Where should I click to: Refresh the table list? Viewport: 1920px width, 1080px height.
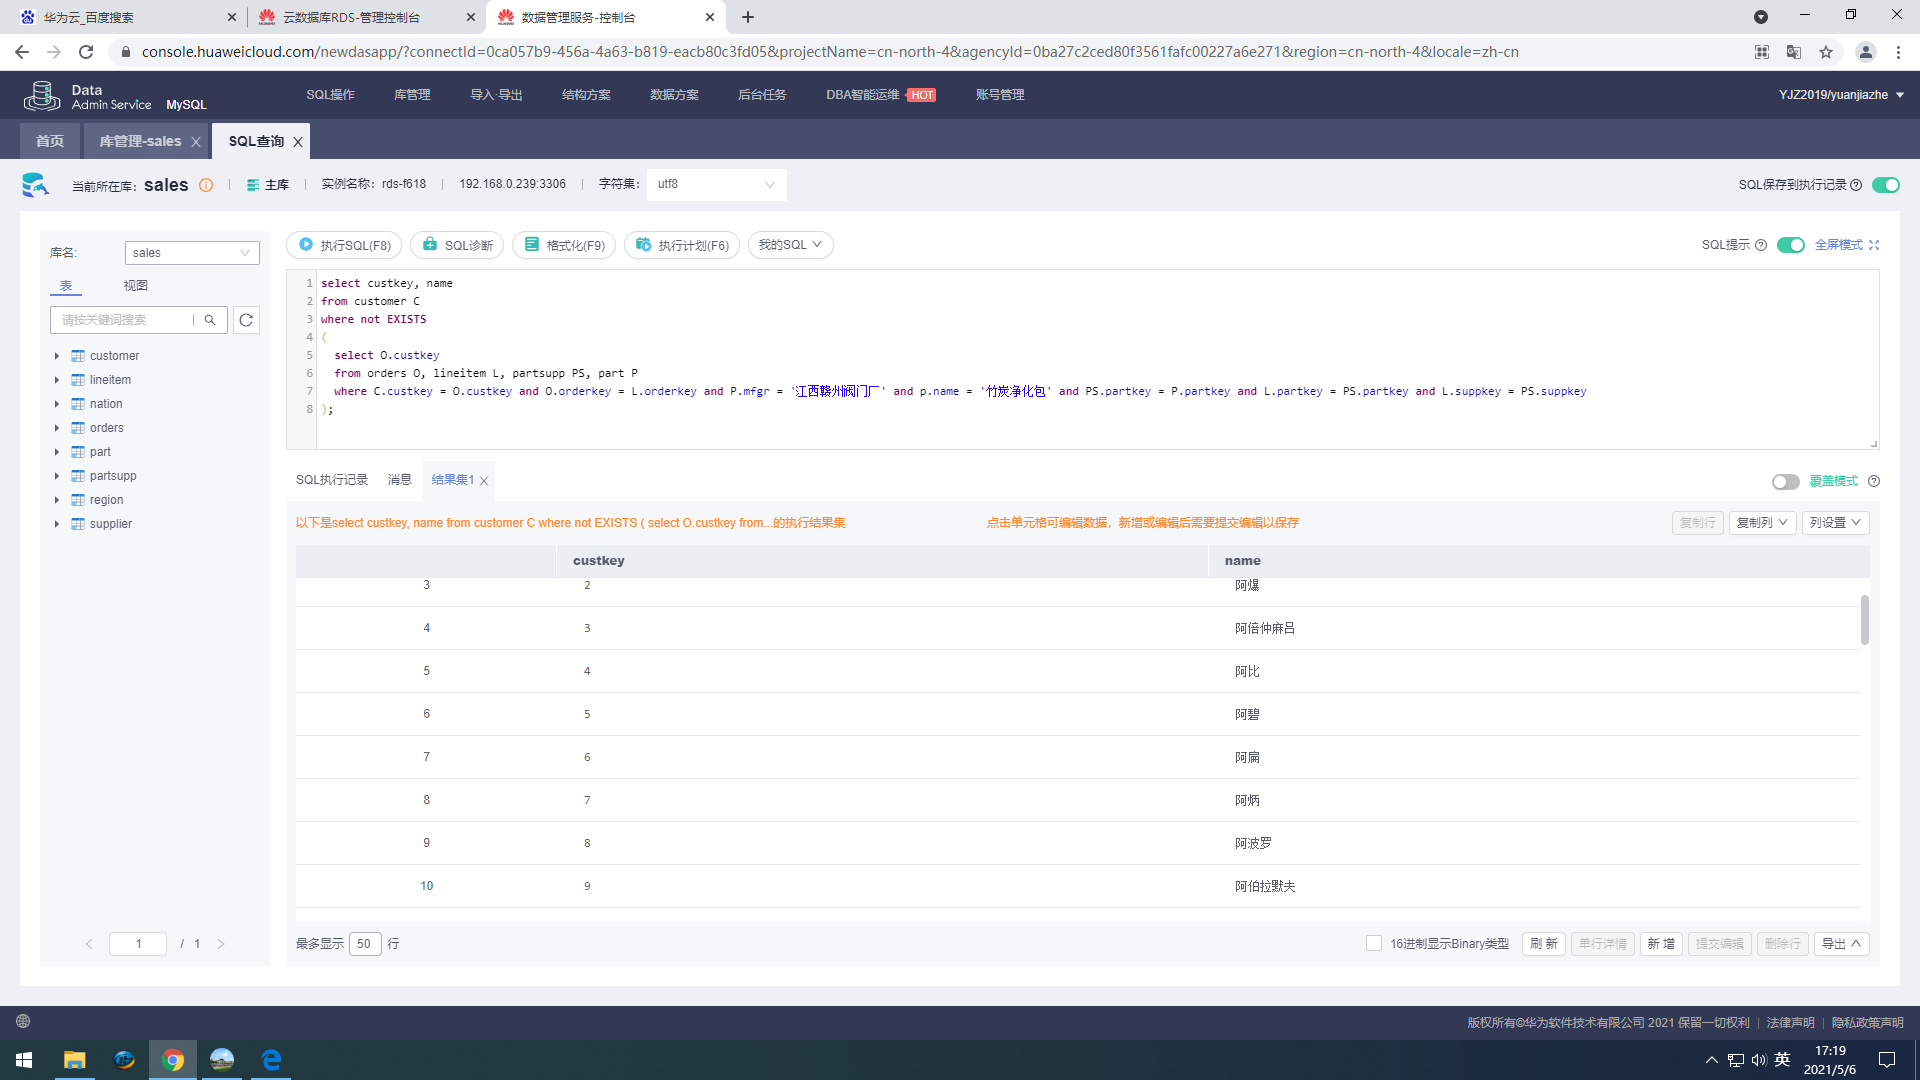click(246, 320)
